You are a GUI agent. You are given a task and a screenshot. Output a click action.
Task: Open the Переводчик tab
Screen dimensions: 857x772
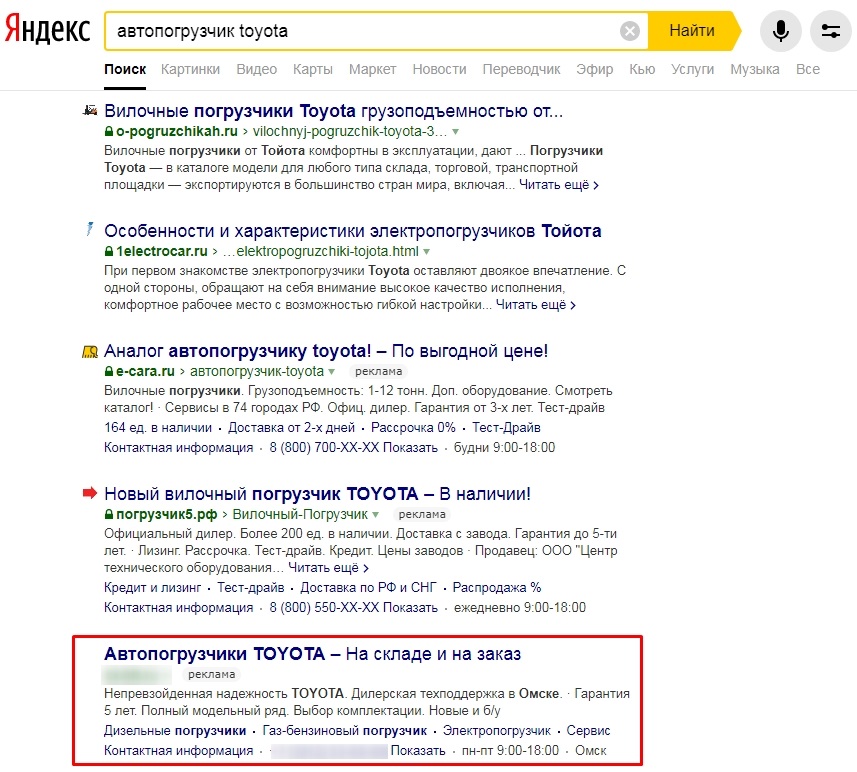click(x=521, y=69)
